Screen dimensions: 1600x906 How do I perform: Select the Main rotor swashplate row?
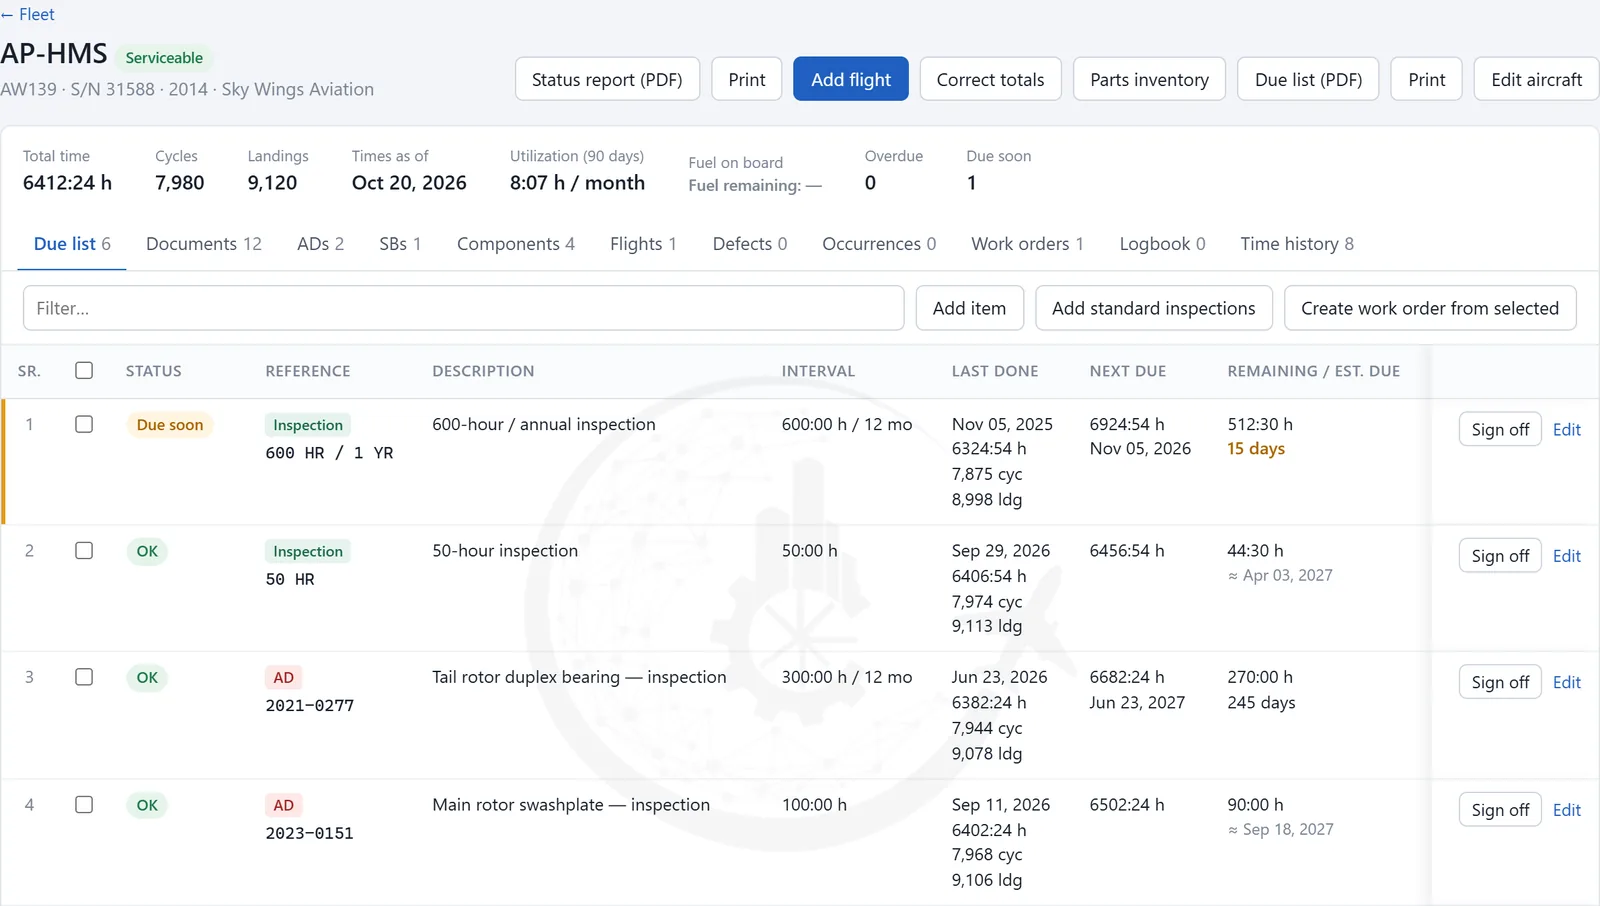[84, 804]
